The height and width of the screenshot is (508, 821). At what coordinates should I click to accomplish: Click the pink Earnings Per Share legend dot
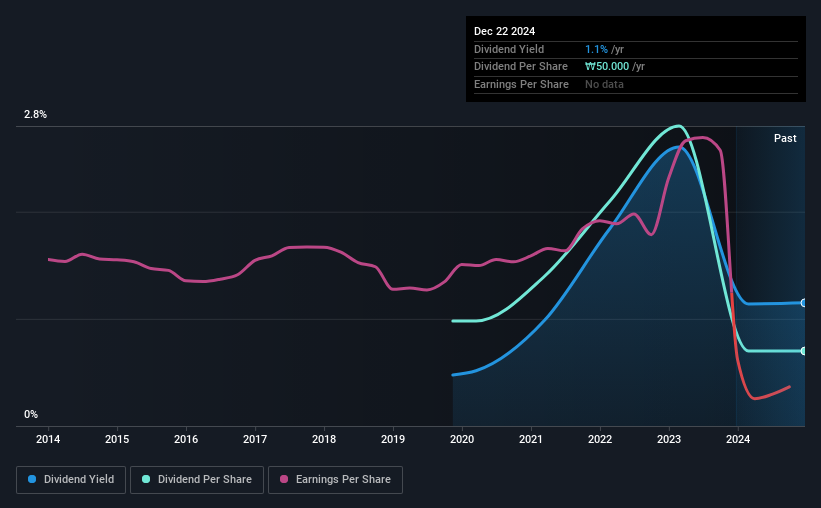284,479
